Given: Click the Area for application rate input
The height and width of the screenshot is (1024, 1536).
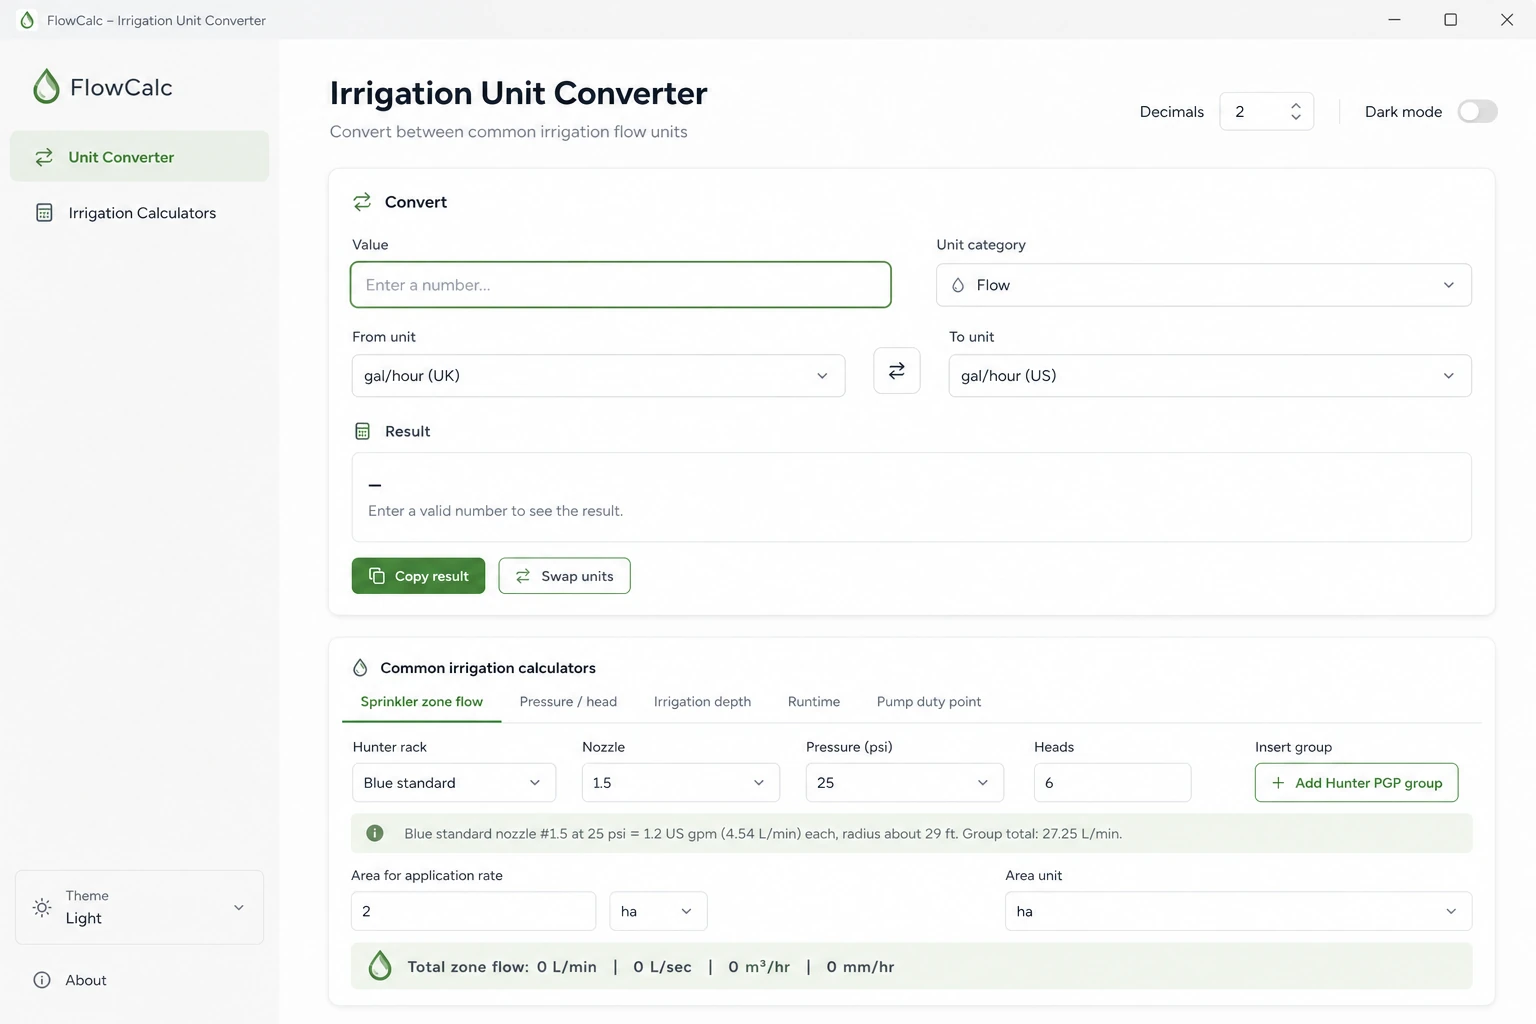Looking at the screenshot, I should tap(473, 911).
